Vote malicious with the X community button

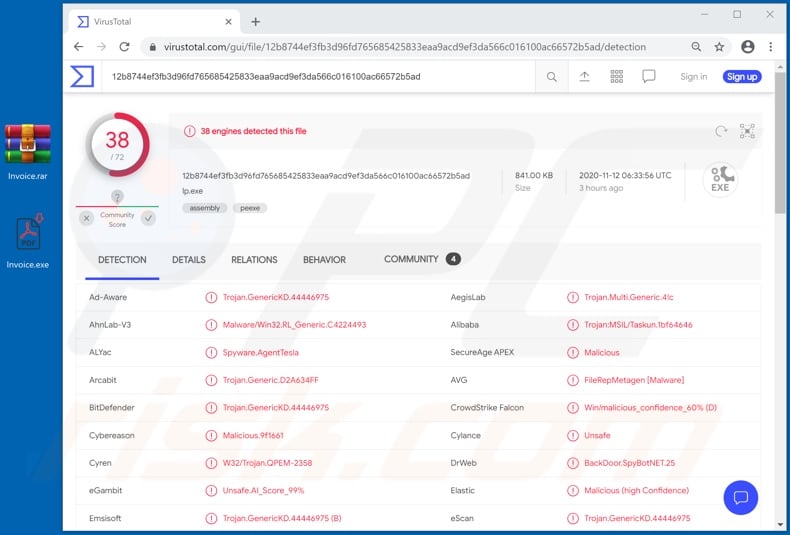point(87,218)
